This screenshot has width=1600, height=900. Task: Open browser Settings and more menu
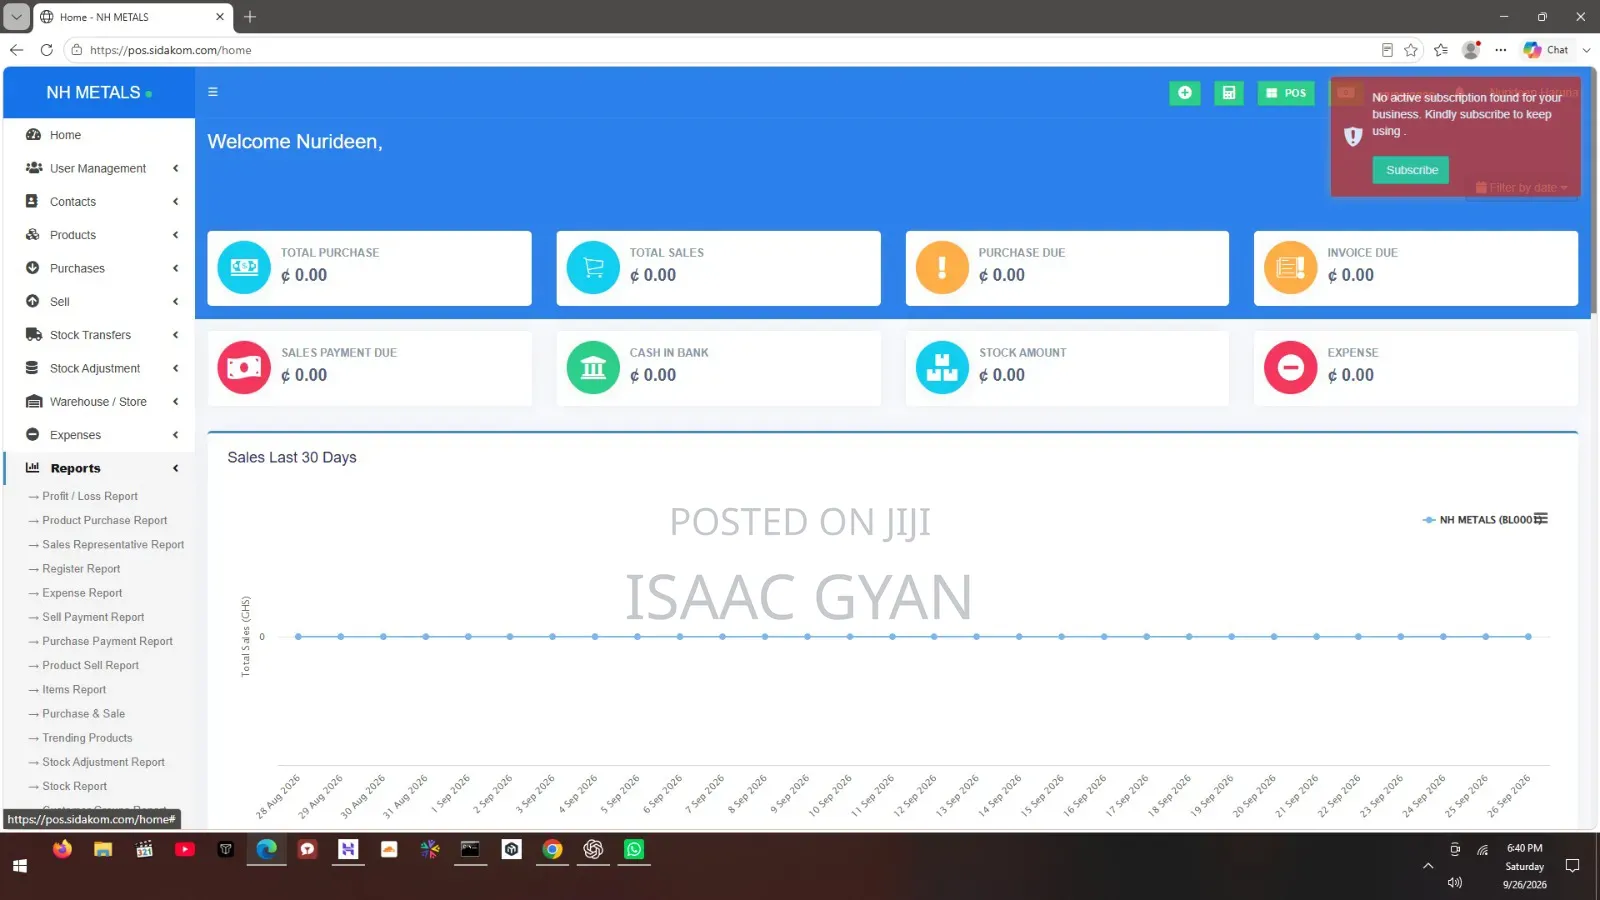[1501, 50]
